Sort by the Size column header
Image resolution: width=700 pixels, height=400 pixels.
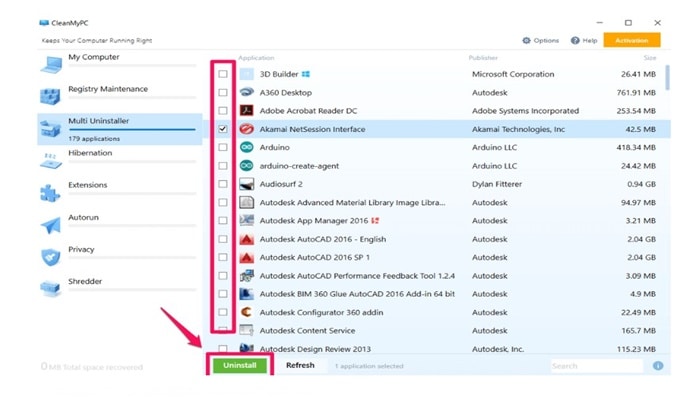(x=650, y=58)
